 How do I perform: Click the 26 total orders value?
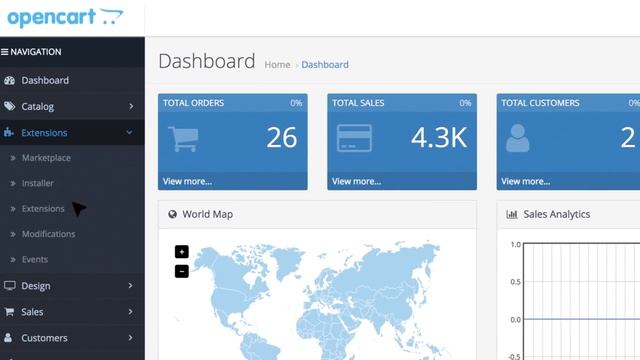(282, 138)
